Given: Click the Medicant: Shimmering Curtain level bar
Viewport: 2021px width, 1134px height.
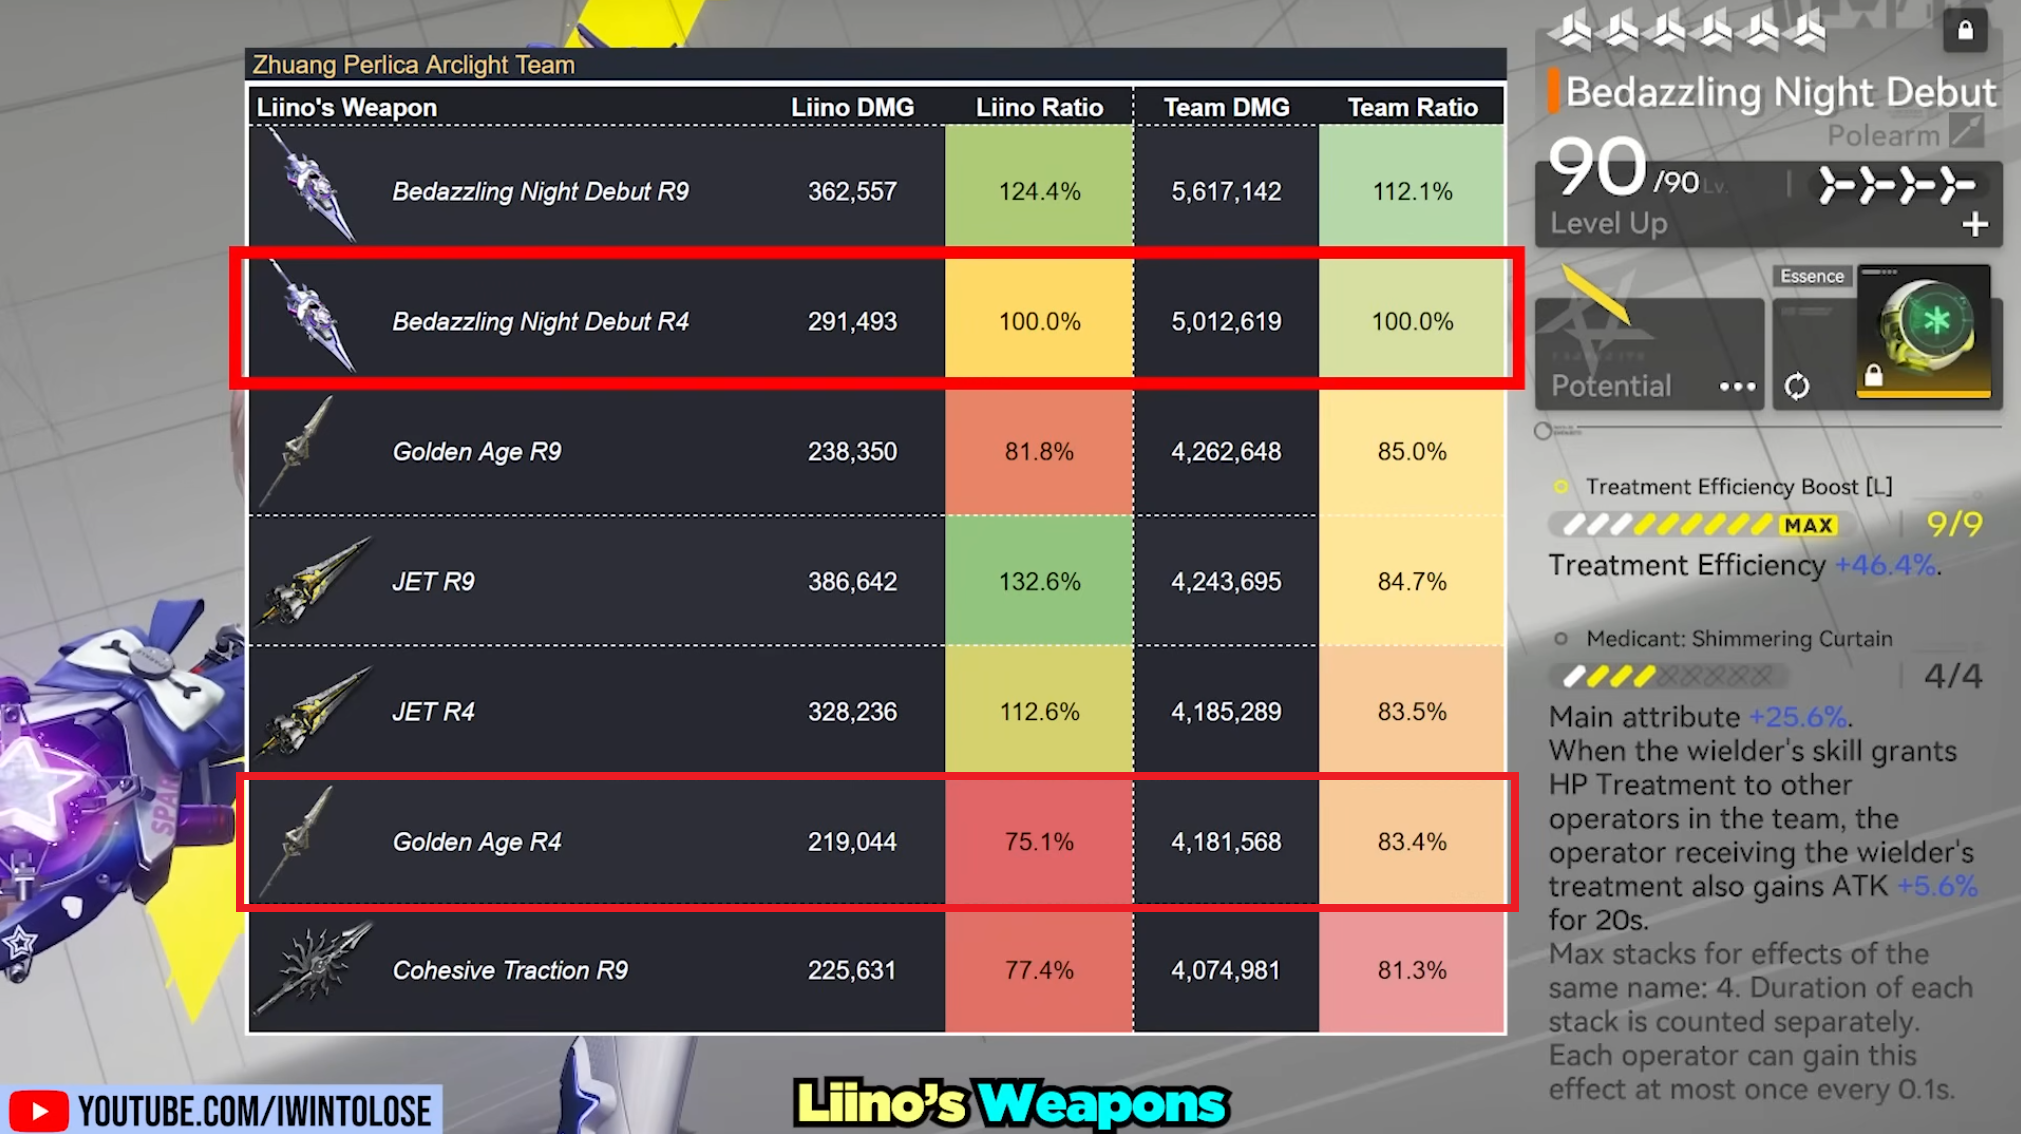Looking at the screenshot, I should click(x=1671, y=677).
